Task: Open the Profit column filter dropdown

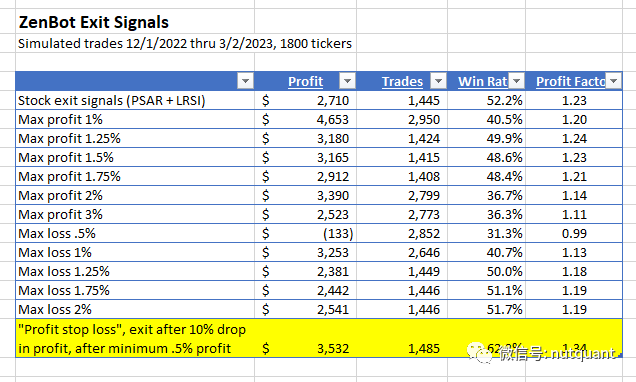Action: coord(347,81)
